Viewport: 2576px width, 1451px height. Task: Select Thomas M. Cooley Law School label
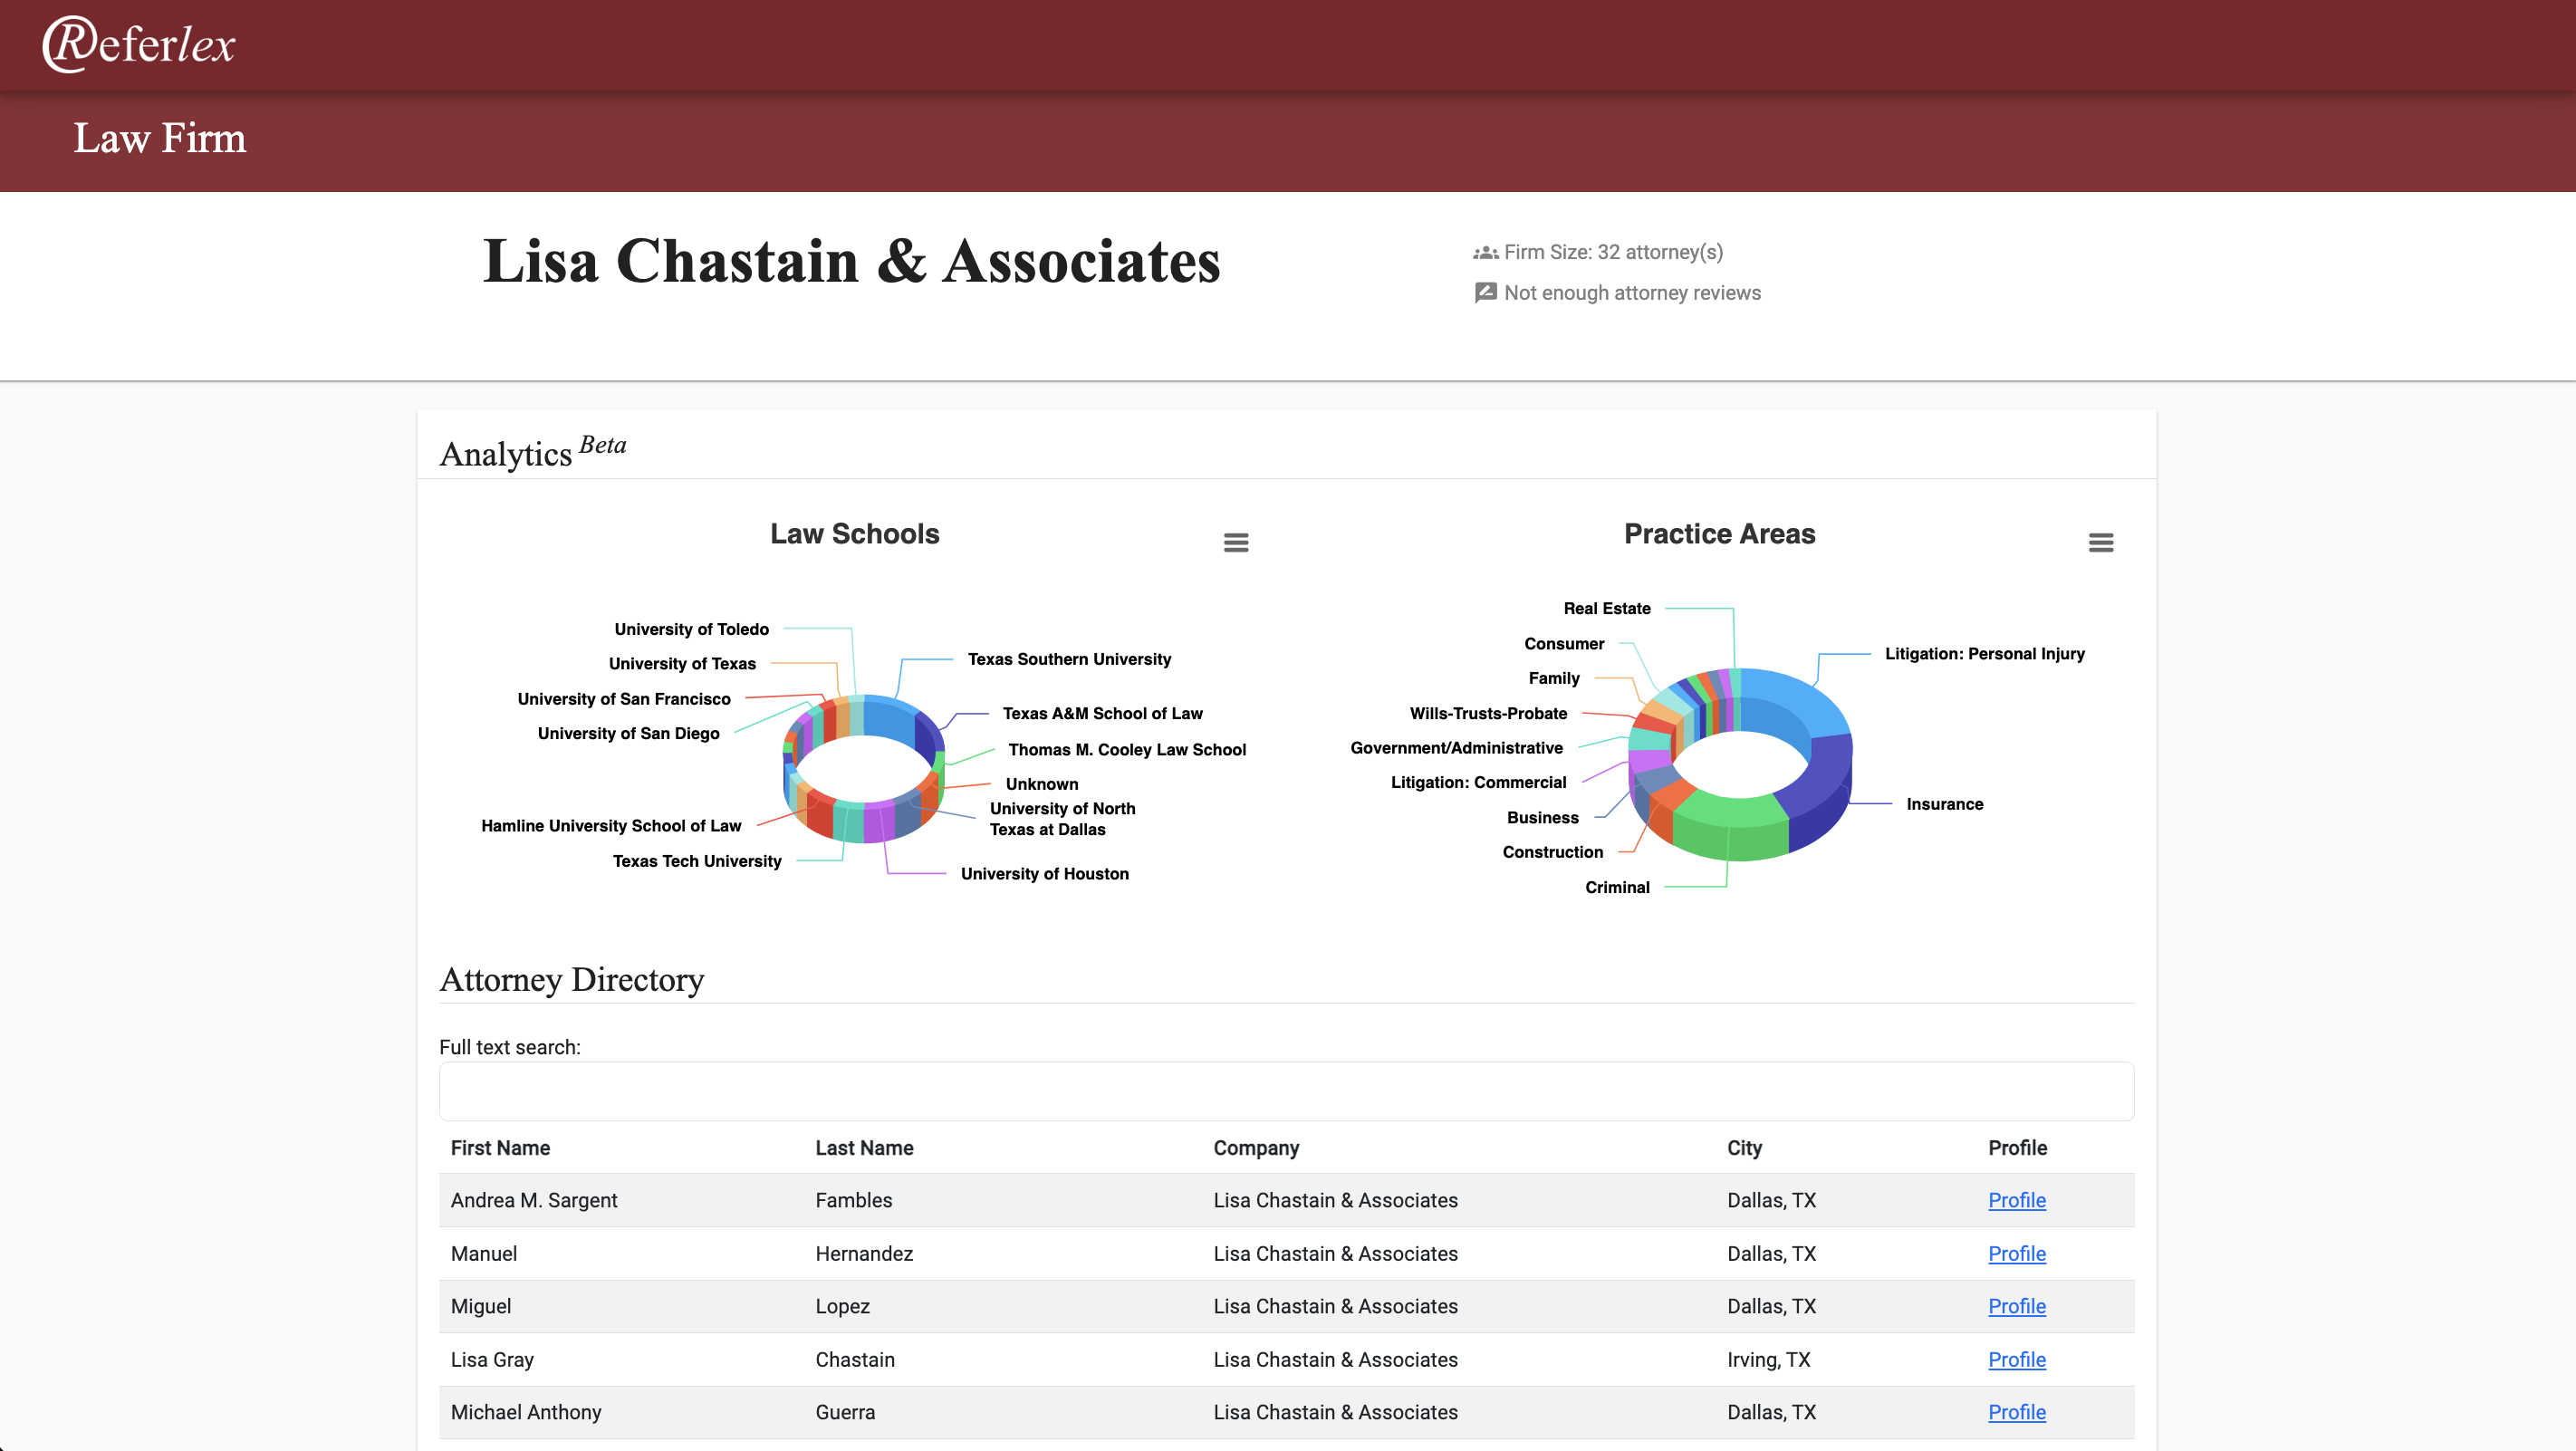[1126, 750]
